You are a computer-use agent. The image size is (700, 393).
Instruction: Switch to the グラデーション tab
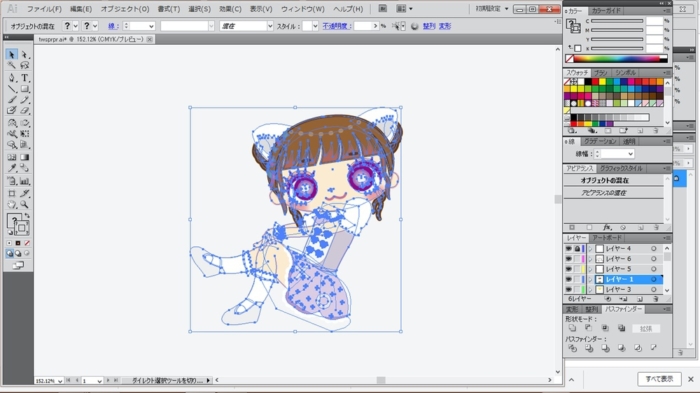click(x=600, y=142)
